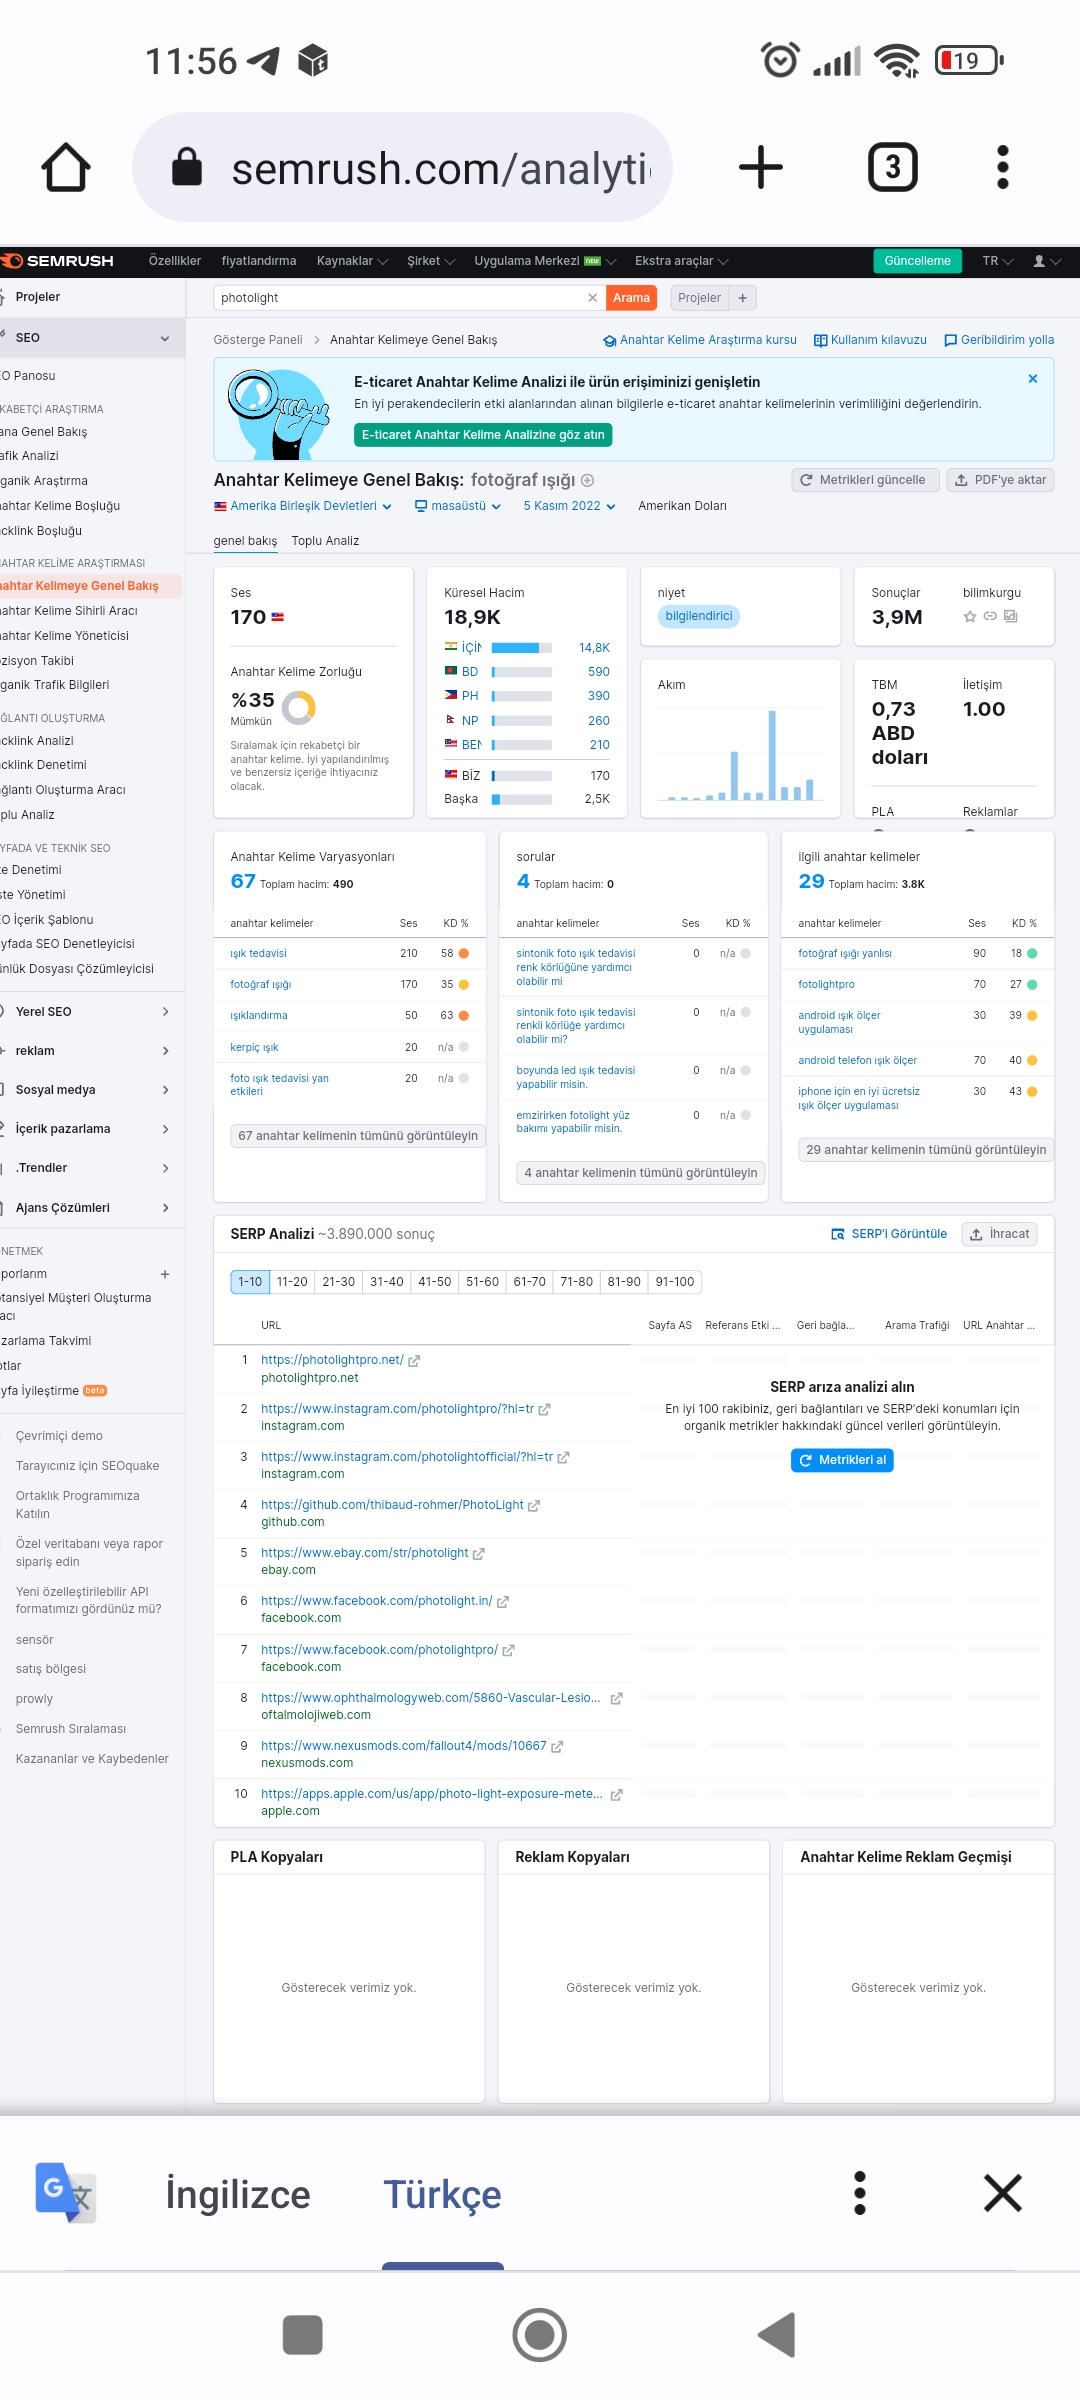Image resolution: width=1080 pixels, height=2400 pixels.
Task: Click the Semrush logo
Action: [x=57, y=261]
